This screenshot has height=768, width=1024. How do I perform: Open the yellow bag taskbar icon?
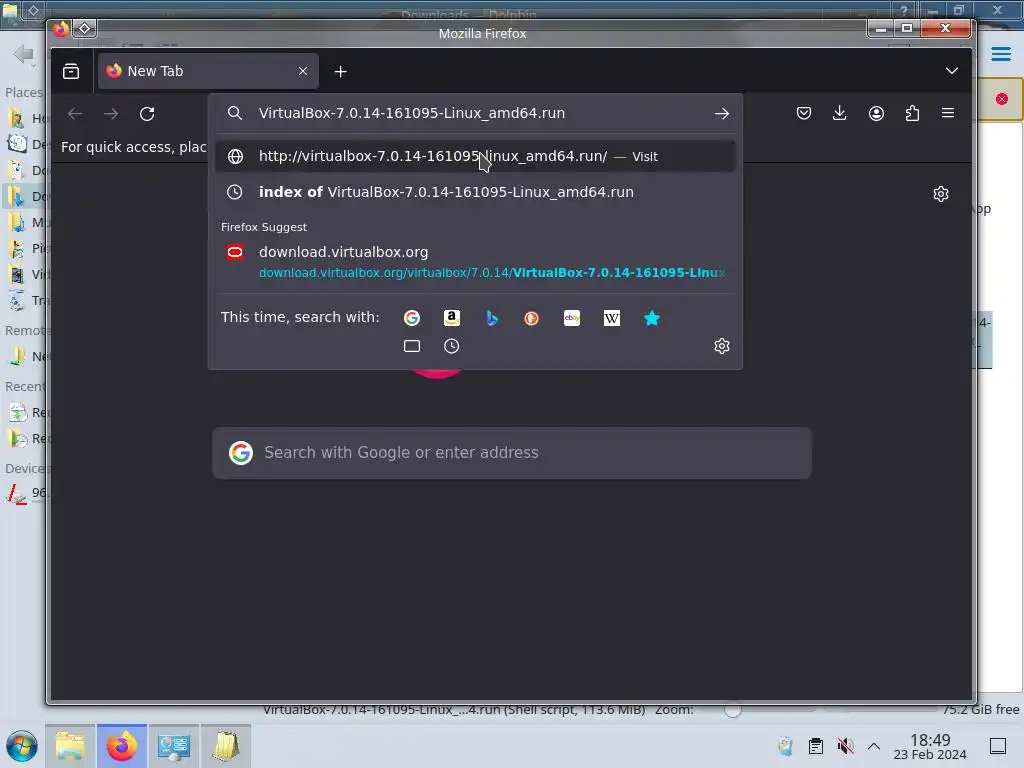225,746
